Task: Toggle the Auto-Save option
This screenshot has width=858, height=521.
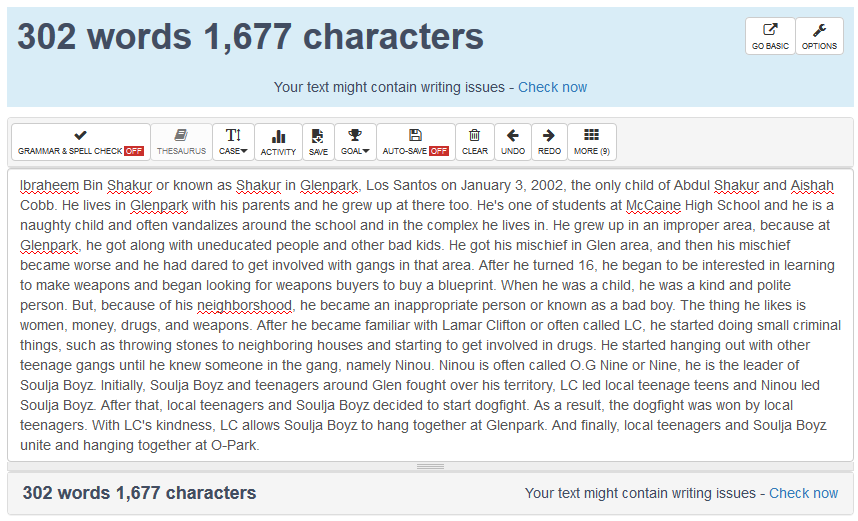Action: pyautogui.click(x=415, y=142)
